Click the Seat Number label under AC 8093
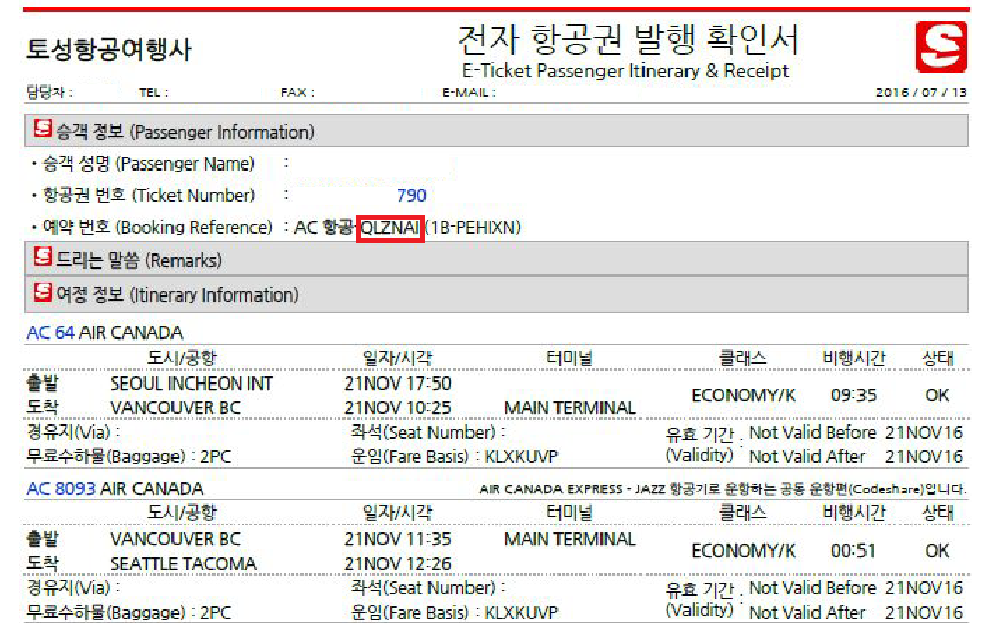The image size is (986, 637). 428,588
